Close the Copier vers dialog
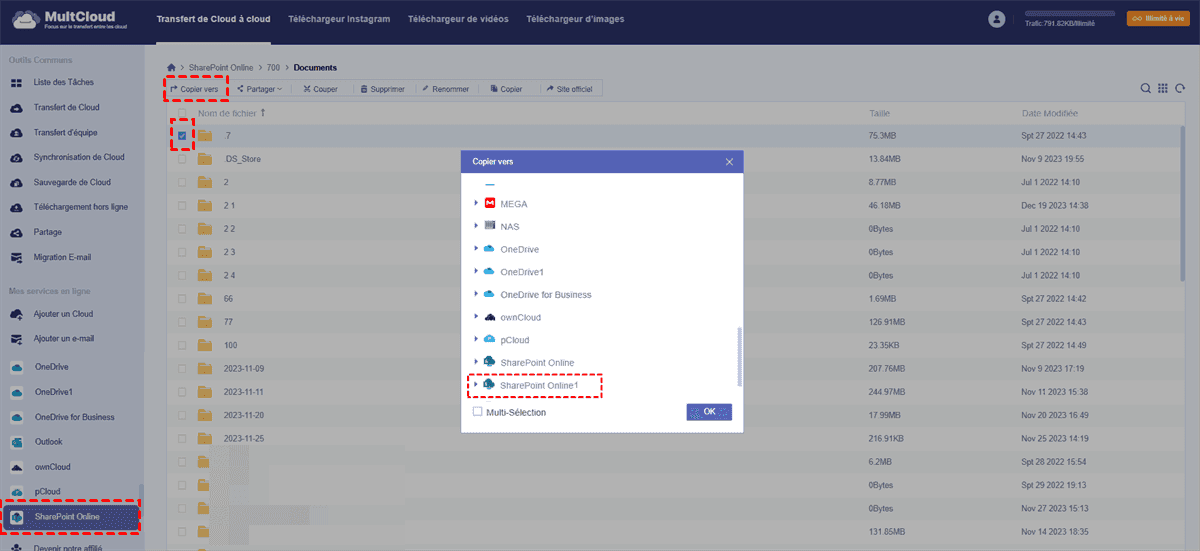The image size is (1200, 551). [x=729, y=161]
